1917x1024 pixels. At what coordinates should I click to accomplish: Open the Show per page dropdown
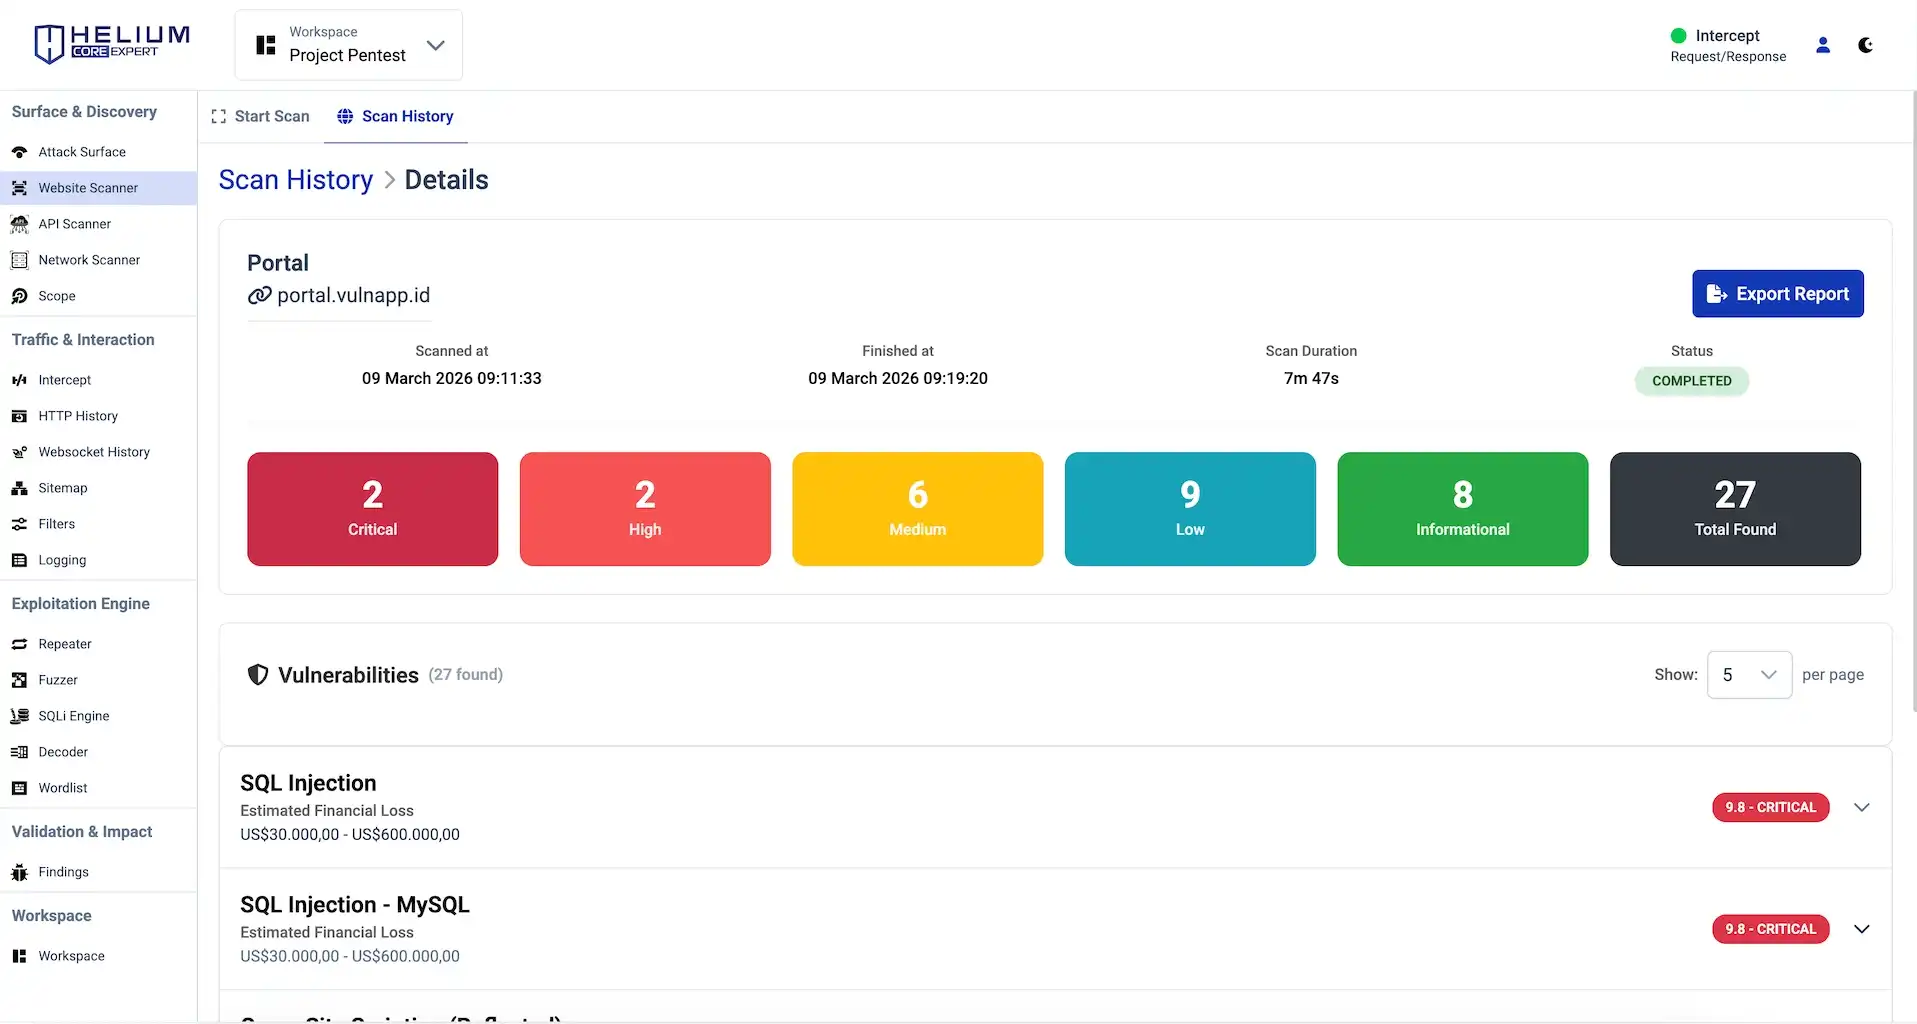click(x=1748, y=675)
